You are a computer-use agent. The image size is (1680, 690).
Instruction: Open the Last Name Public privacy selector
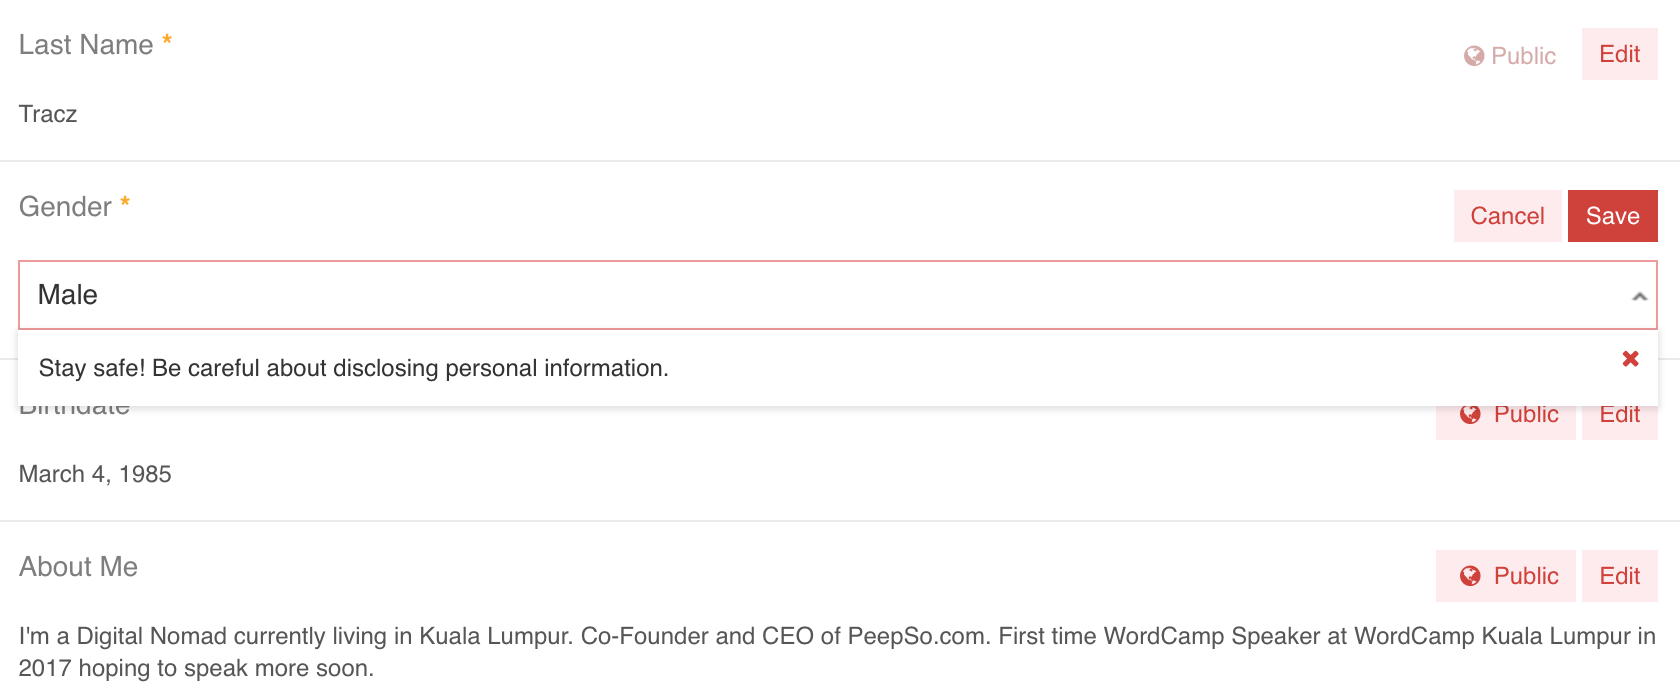pos(1510,55)
